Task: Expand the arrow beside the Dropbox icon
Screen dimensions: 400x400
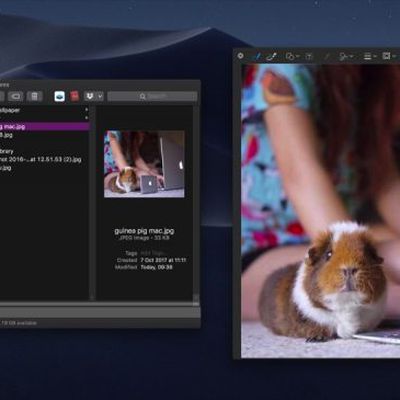Action: [x=100, y=96]
